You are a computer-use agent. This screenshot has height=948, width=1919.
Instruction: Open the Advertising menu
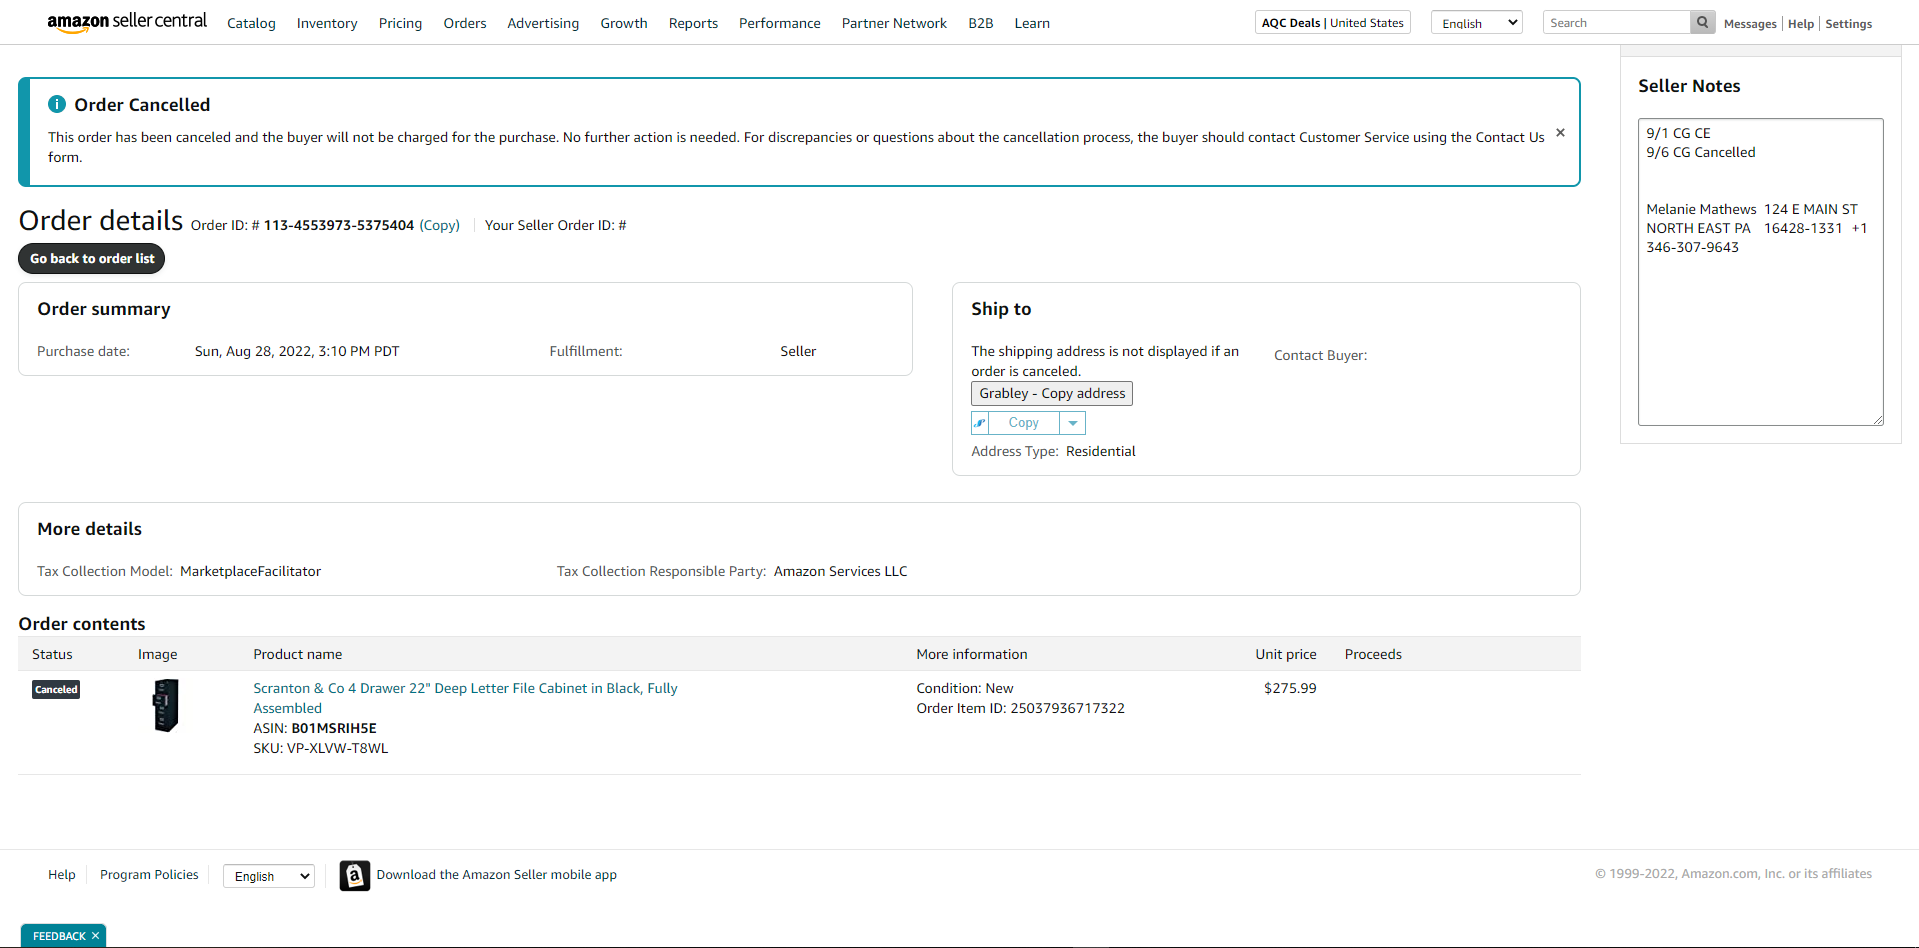(543, 23)
